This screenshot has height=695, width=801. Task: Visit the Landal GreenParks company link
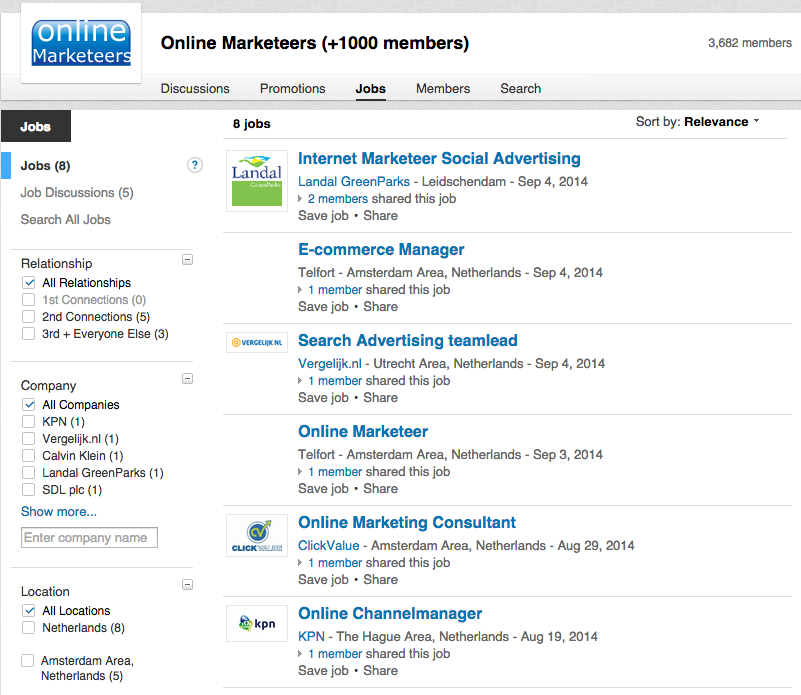point(354,181)
